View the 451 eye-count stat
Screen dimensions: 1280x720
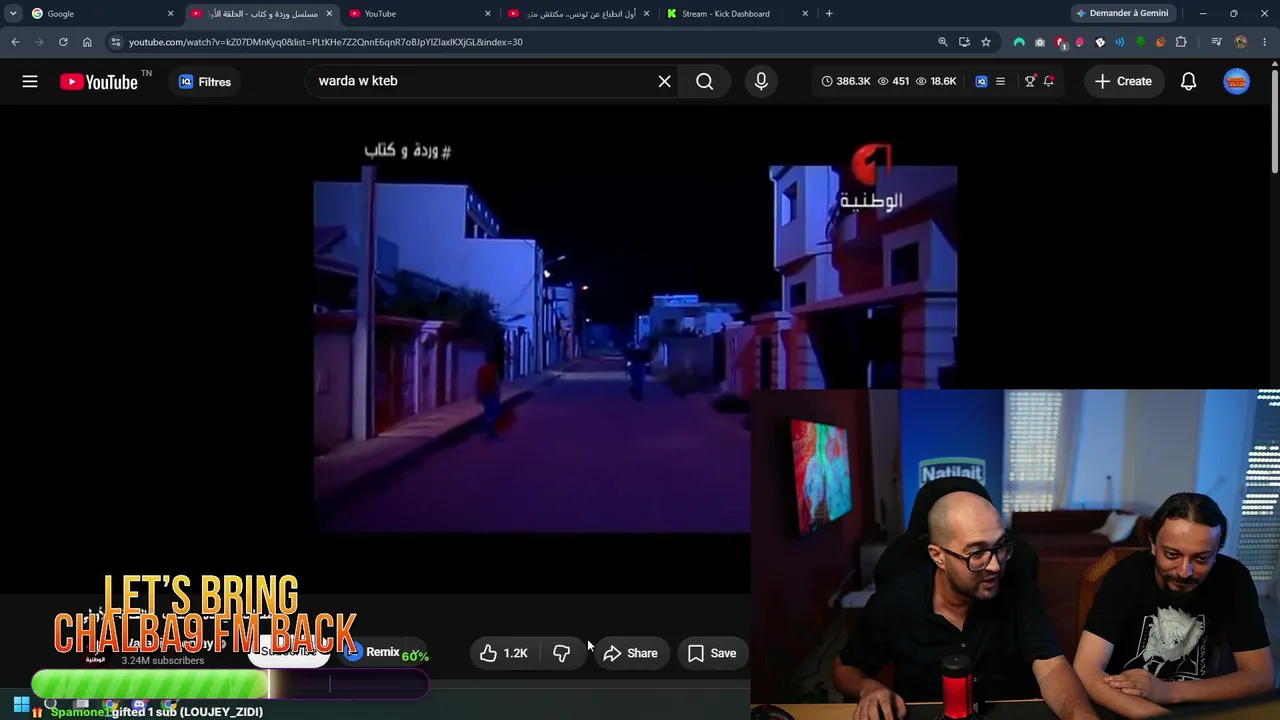[x=893, y=81]
